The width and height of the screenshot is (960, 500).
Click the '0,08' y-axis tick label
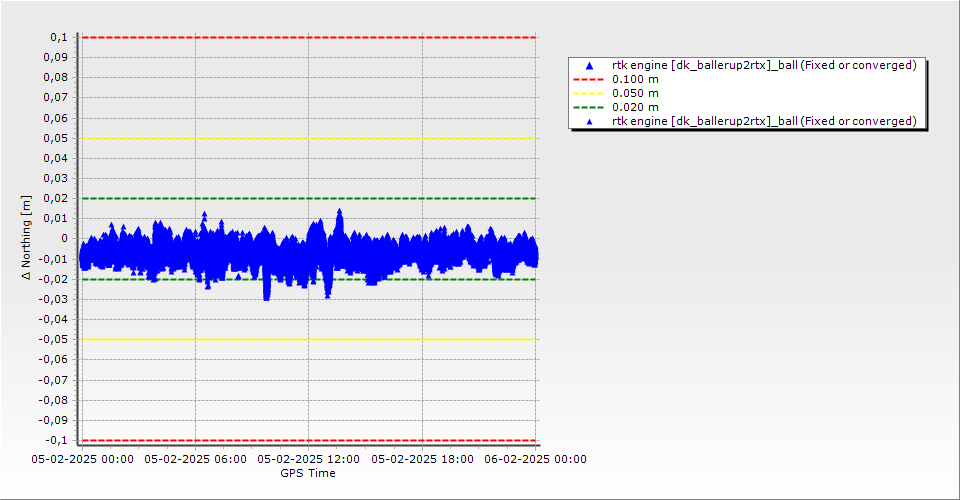click(56, 78)
